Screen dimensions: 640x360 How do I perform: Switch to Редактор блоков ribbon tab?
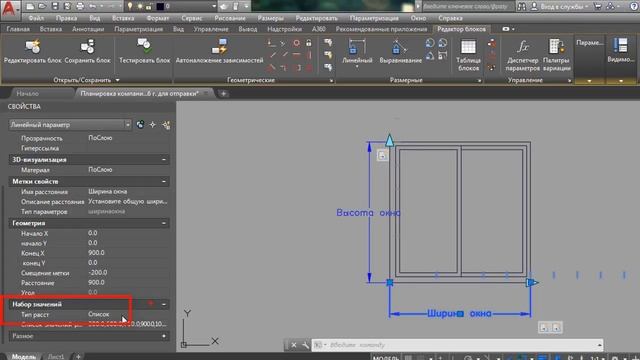pos(461,29)
